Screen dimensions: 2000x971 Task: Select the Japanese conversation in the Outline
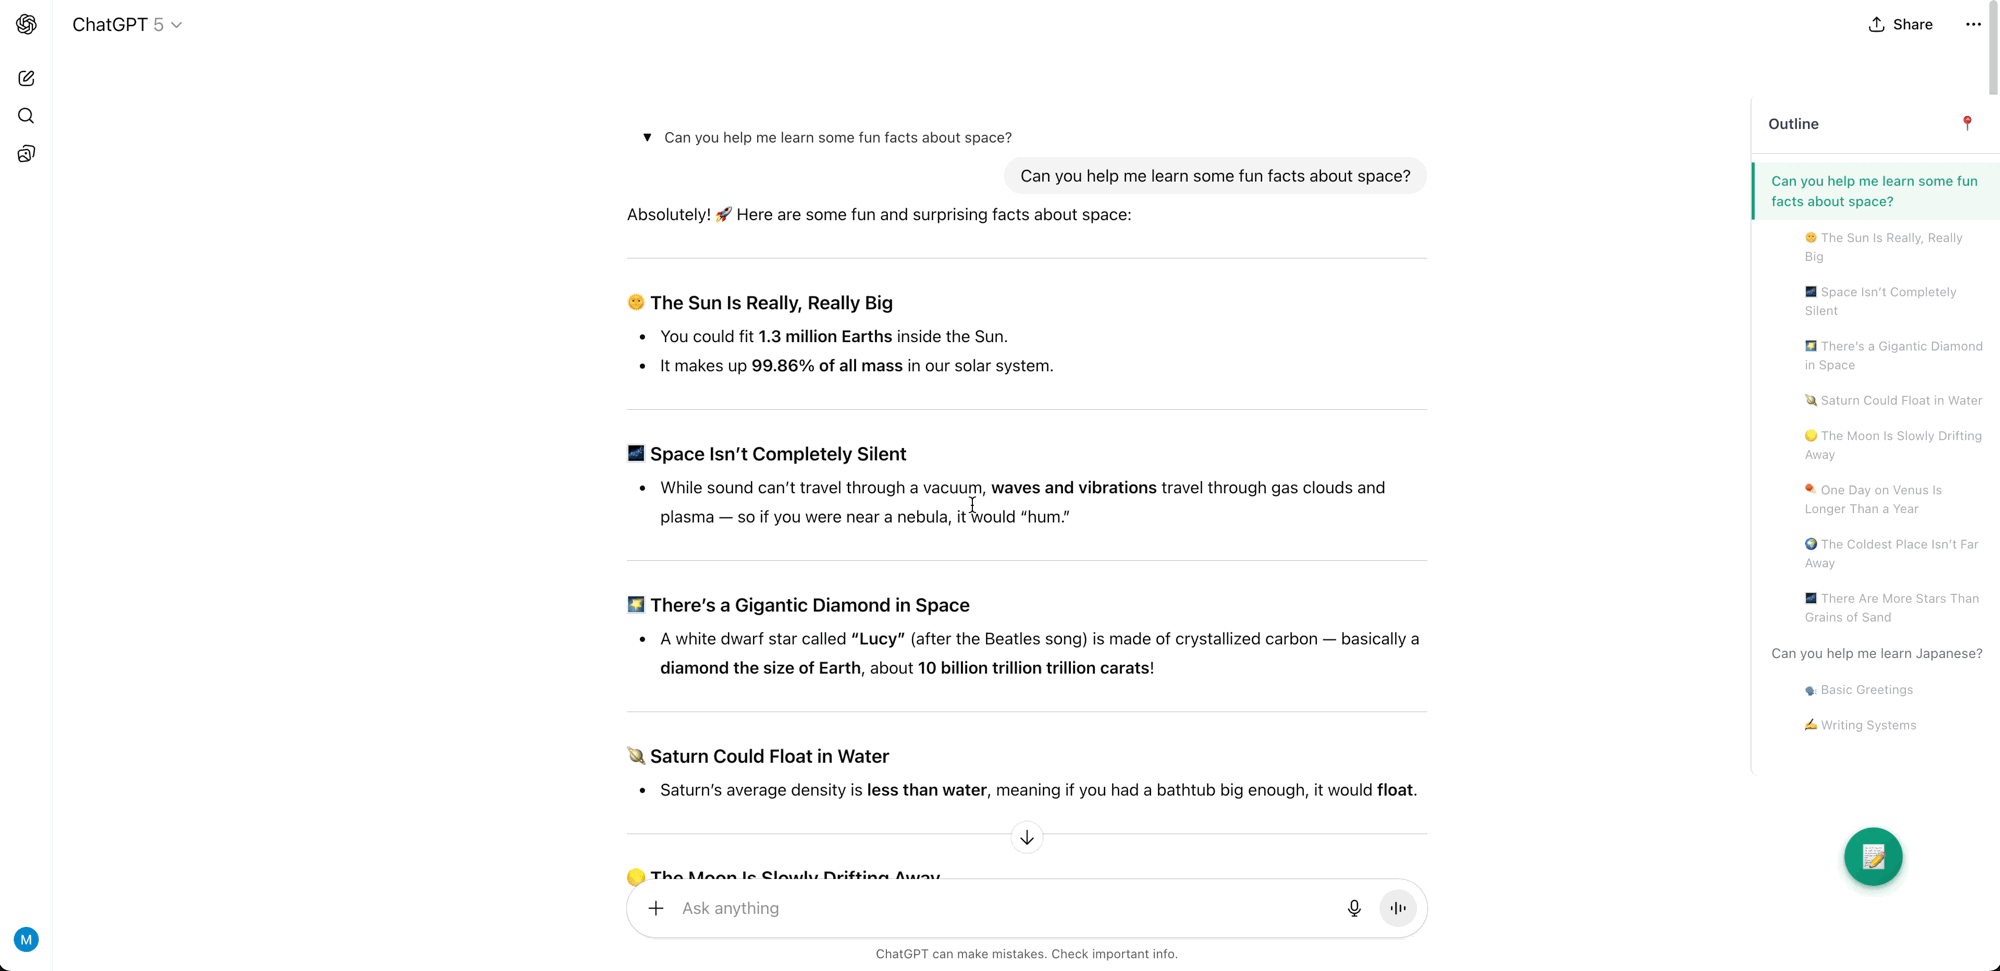pos(1876,653)
